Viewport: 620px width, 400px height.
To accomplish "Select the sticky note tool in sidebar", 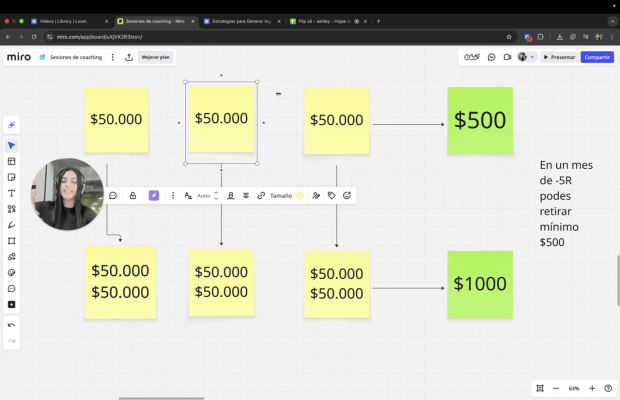I will pyautogui.click(x=12, y=177).
